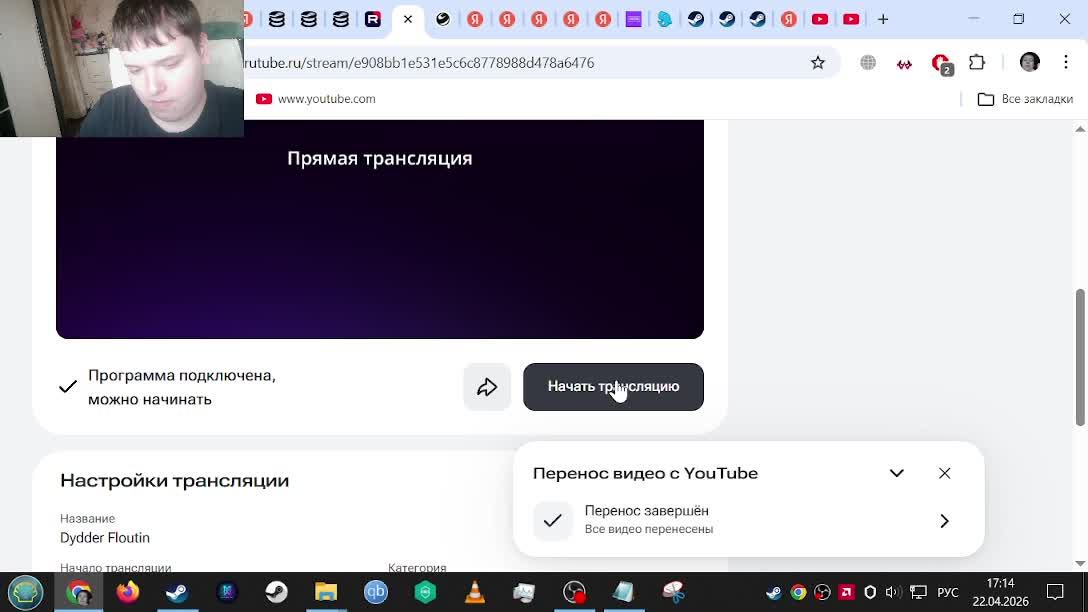
Task: Open the scissors snipping app in taskbar
Action: pos(673,592)
